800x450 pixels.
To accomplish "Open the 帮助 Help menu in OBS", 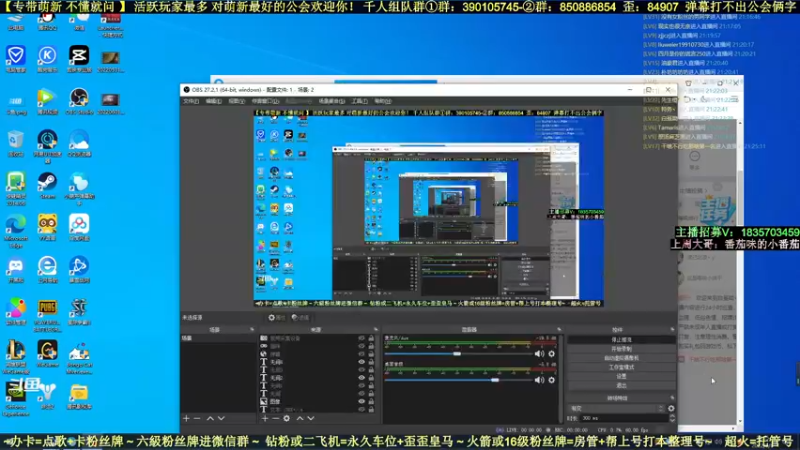I will (x=383, y=102).
